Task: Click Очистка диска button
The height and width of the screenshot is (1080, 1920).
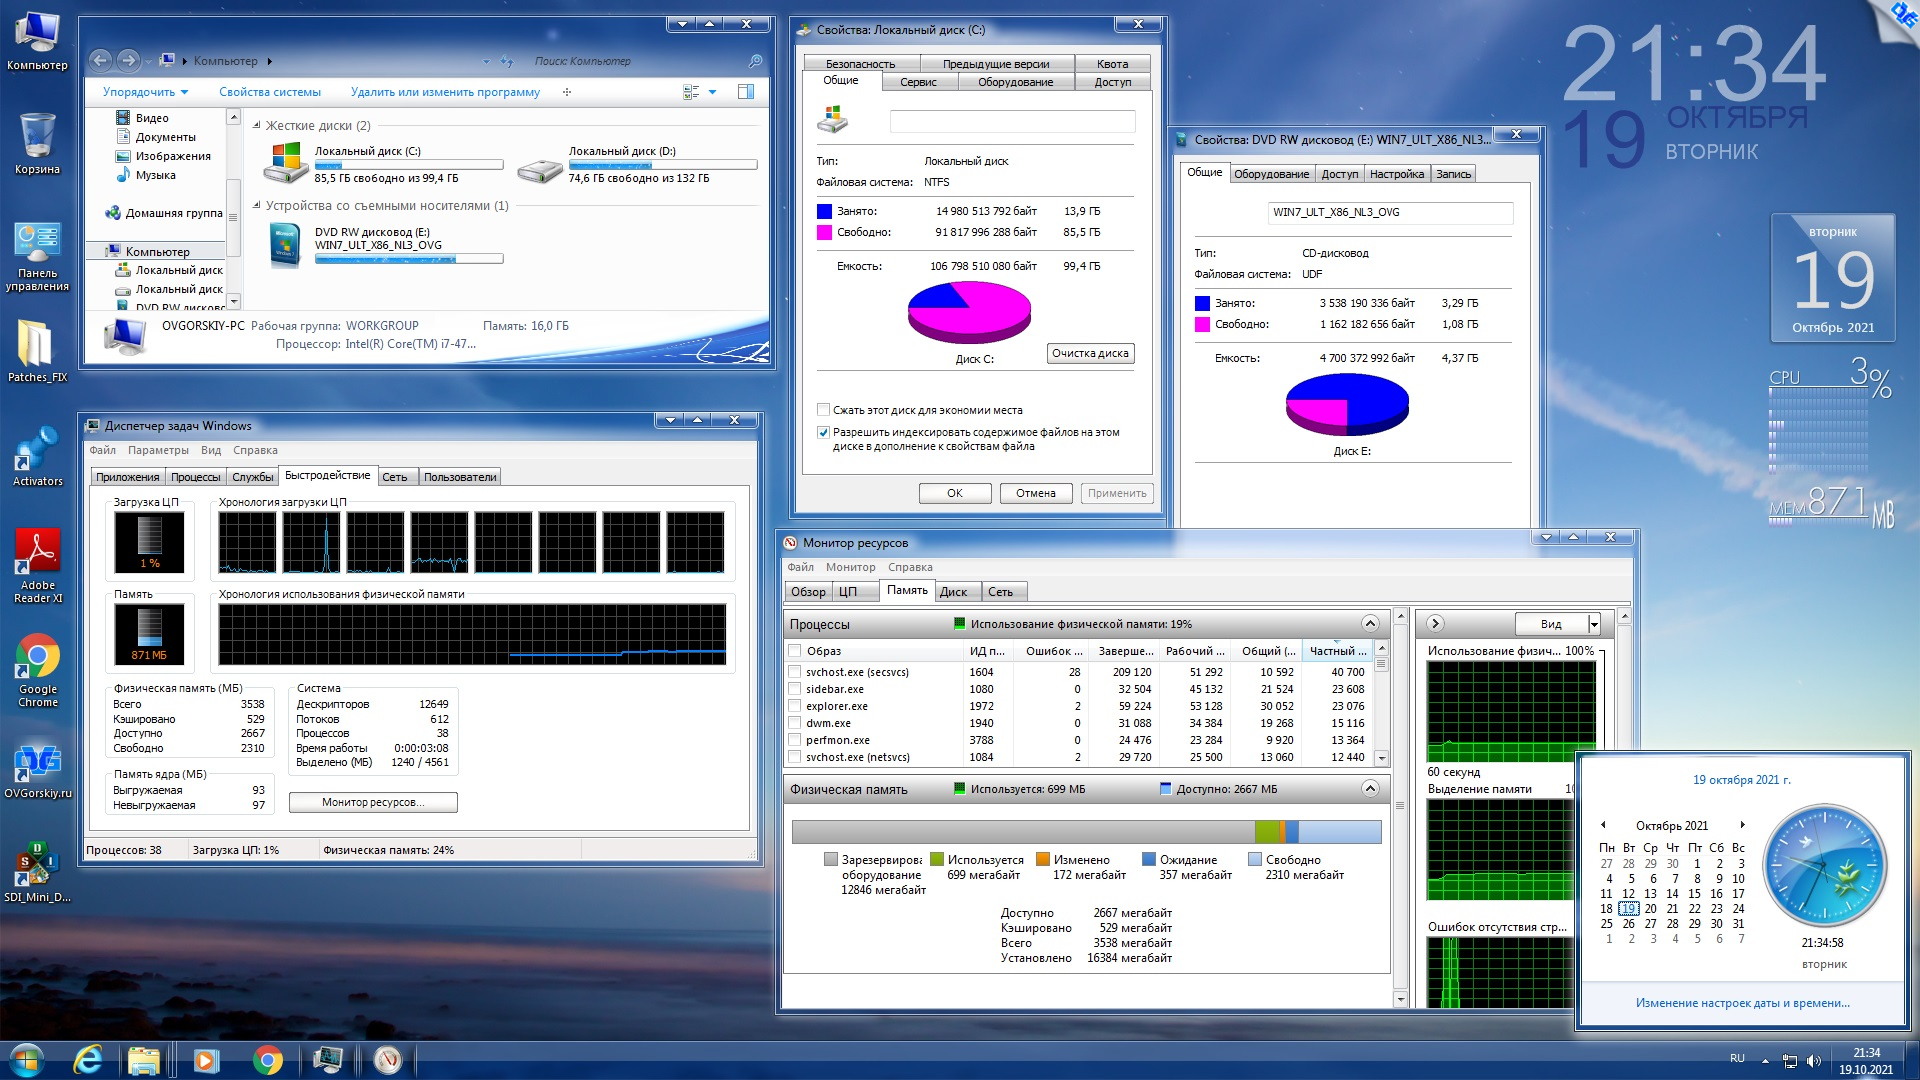Action: [1090, 353]
